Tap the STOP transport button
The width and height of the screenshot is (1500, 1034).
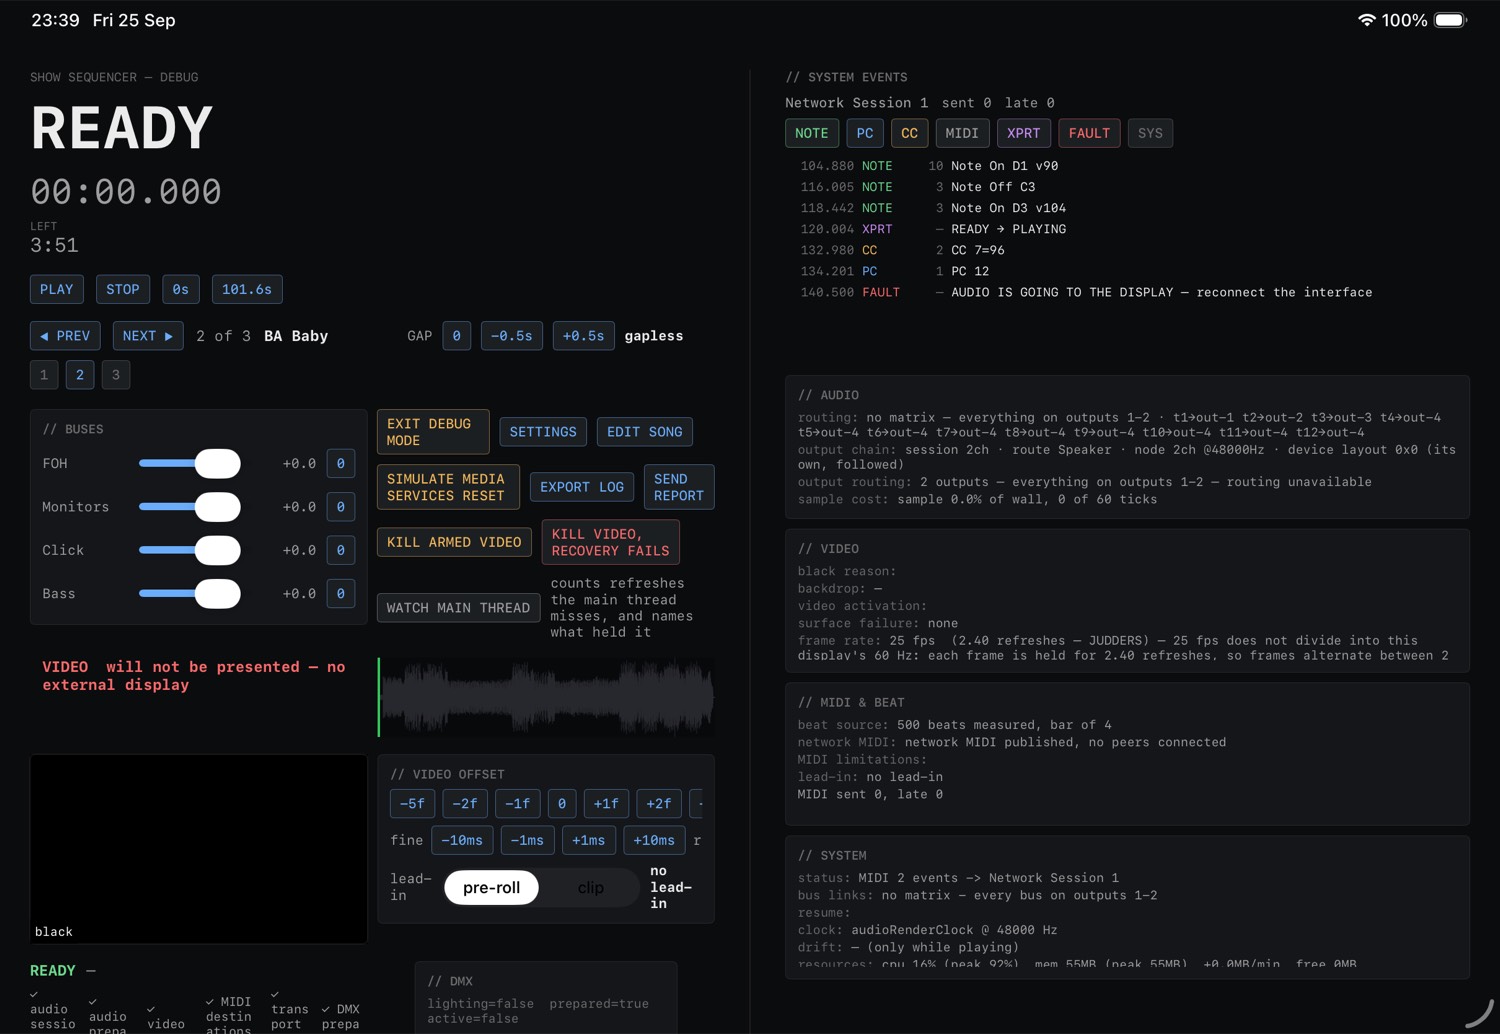pos(123,289)
